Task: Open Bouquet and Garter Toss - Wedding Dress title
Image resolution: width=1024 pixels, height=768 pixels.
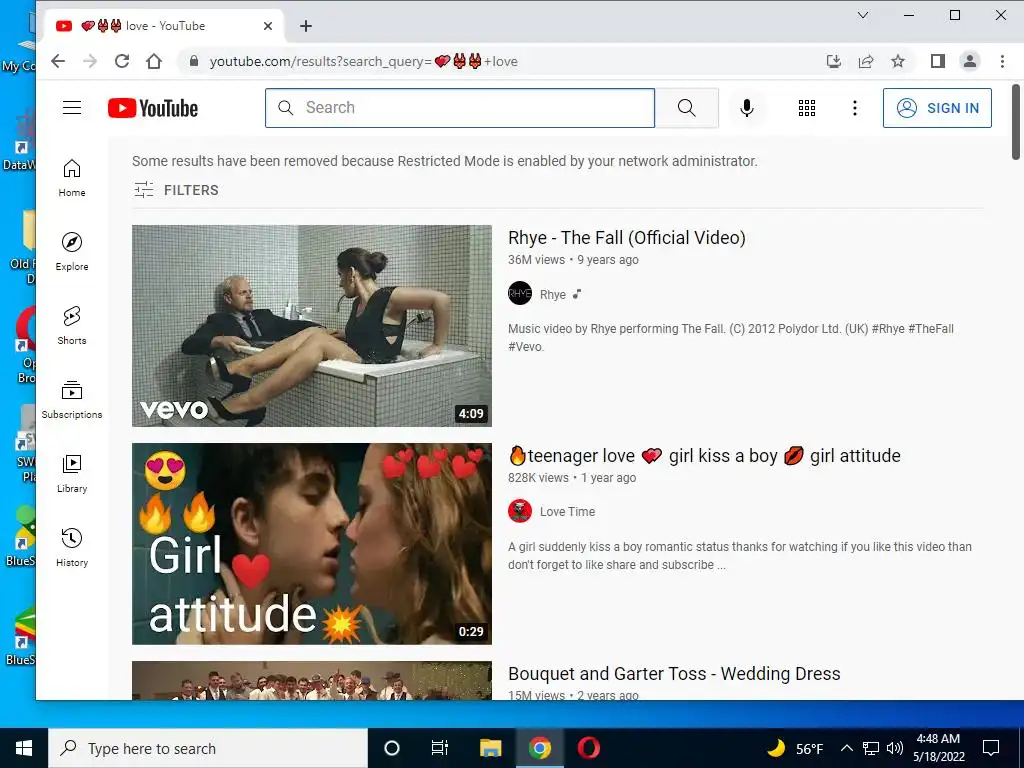Action: (674, 673)
